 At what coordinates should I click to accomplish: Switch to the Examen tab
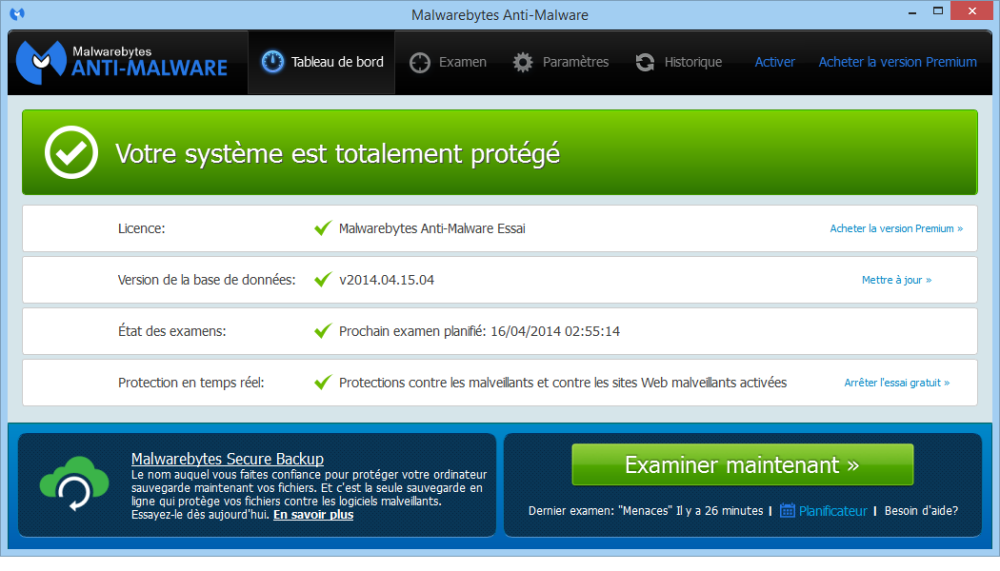pos(448,62)
